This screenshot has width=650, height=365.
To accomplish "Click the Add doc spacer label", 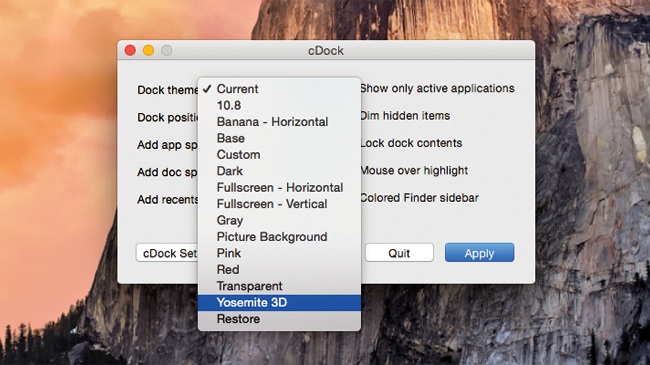I will point(168,172).
